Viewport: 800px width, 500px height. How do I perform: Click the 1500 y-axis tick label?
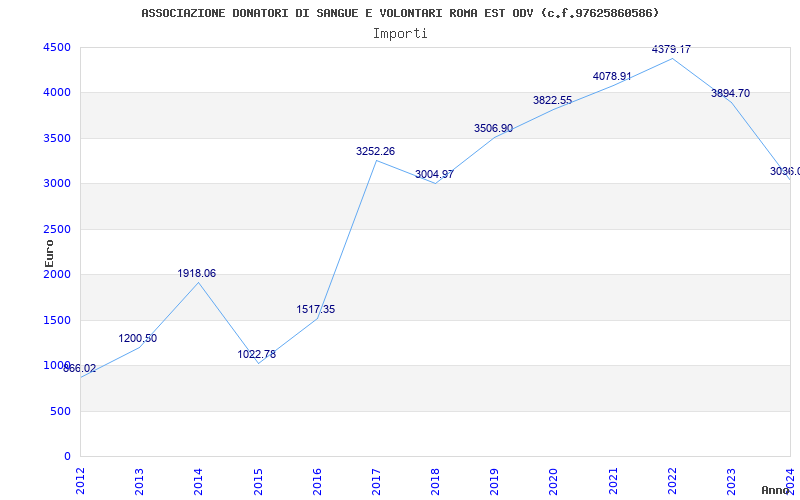57,320
